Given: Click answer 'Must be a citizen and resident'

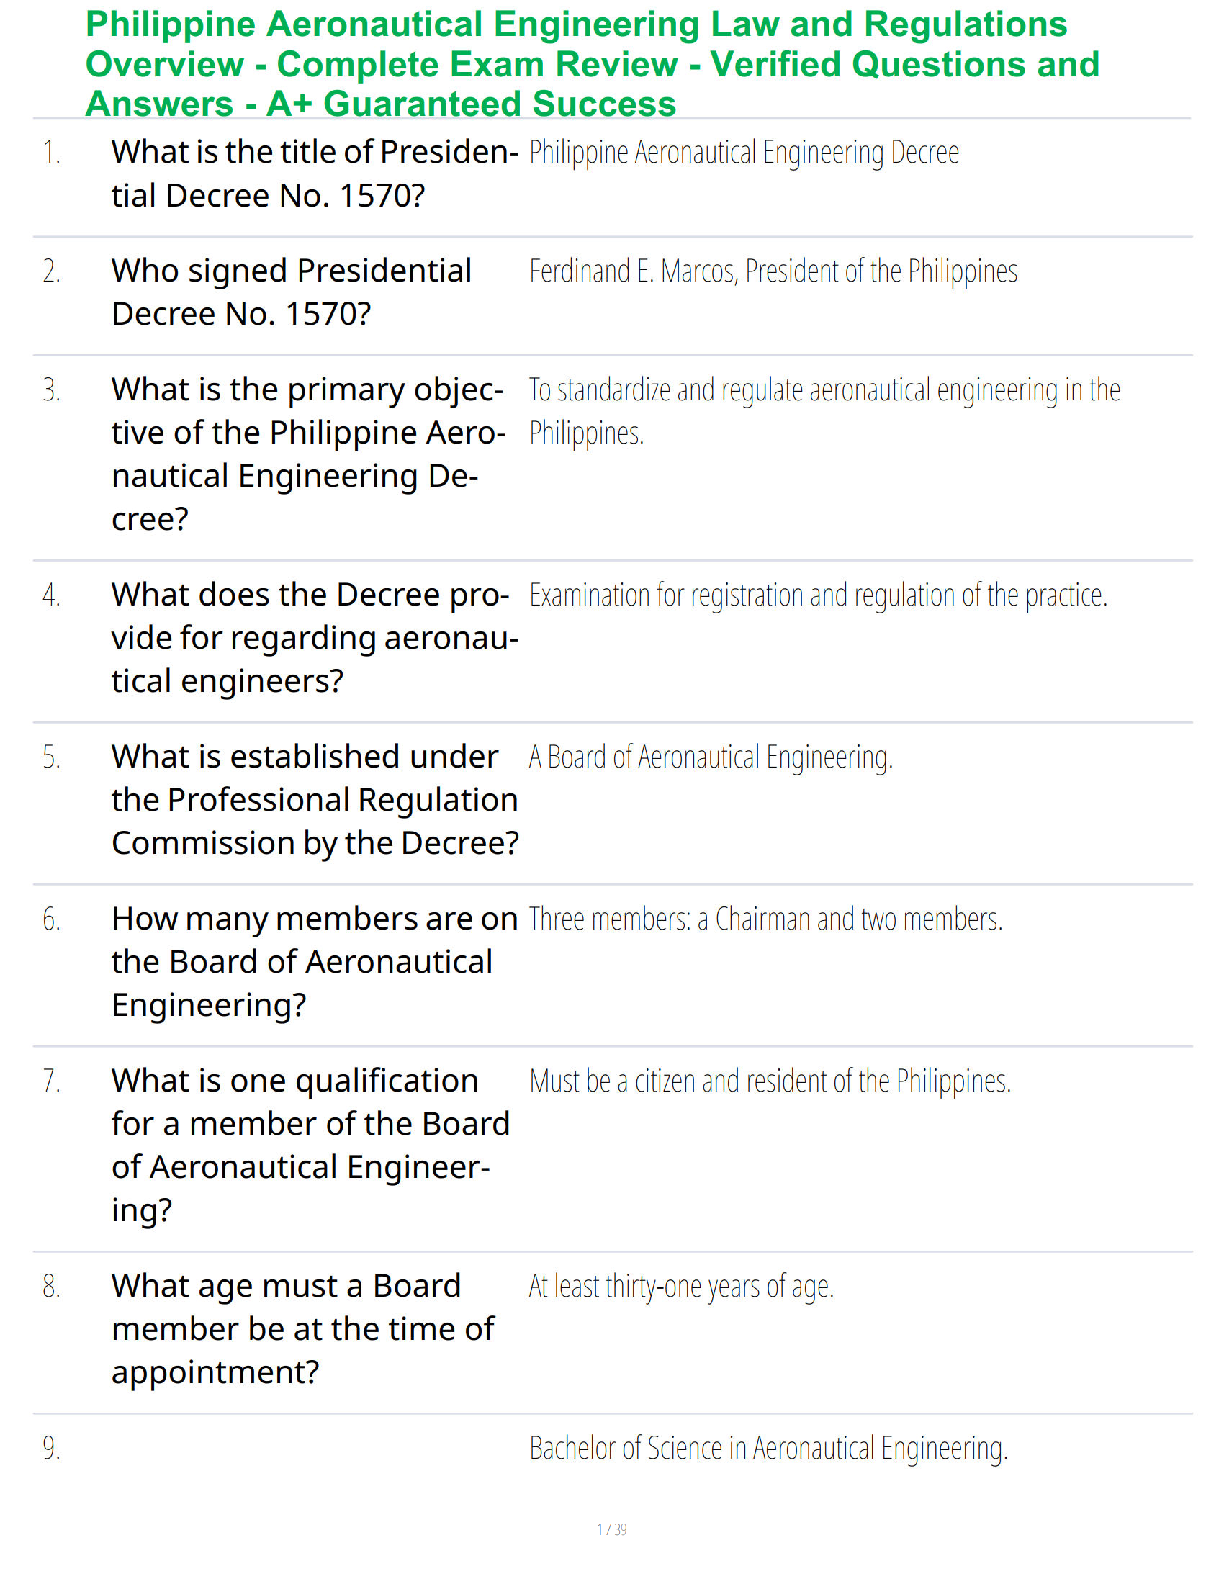Looking at the screenshot, I should point(770,1082).
